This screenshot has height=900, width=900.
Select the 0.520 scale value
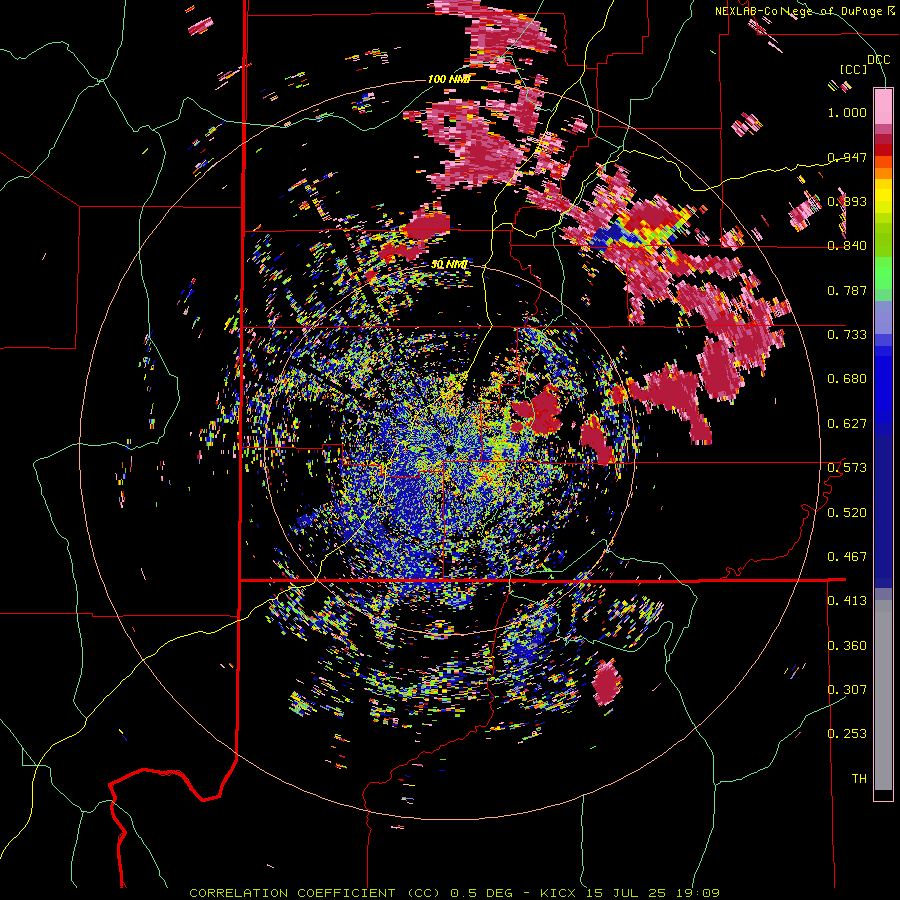point(847,513)
